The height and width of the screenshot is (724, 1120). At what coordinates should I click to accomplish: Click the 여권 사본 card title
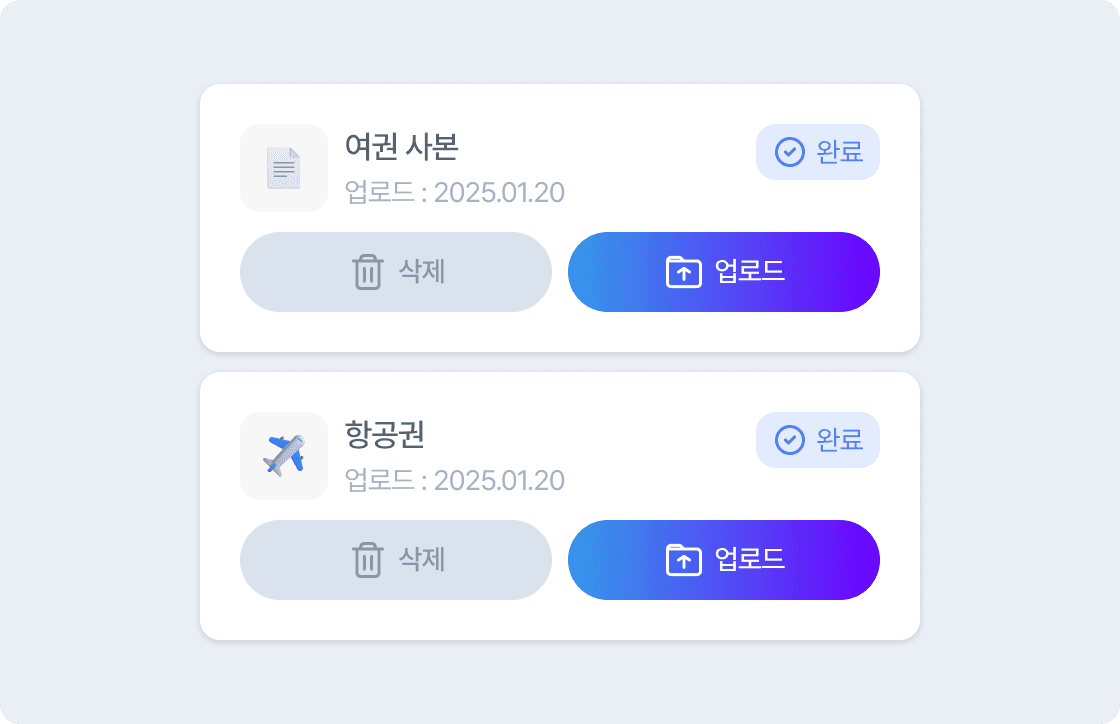point(399,148)
